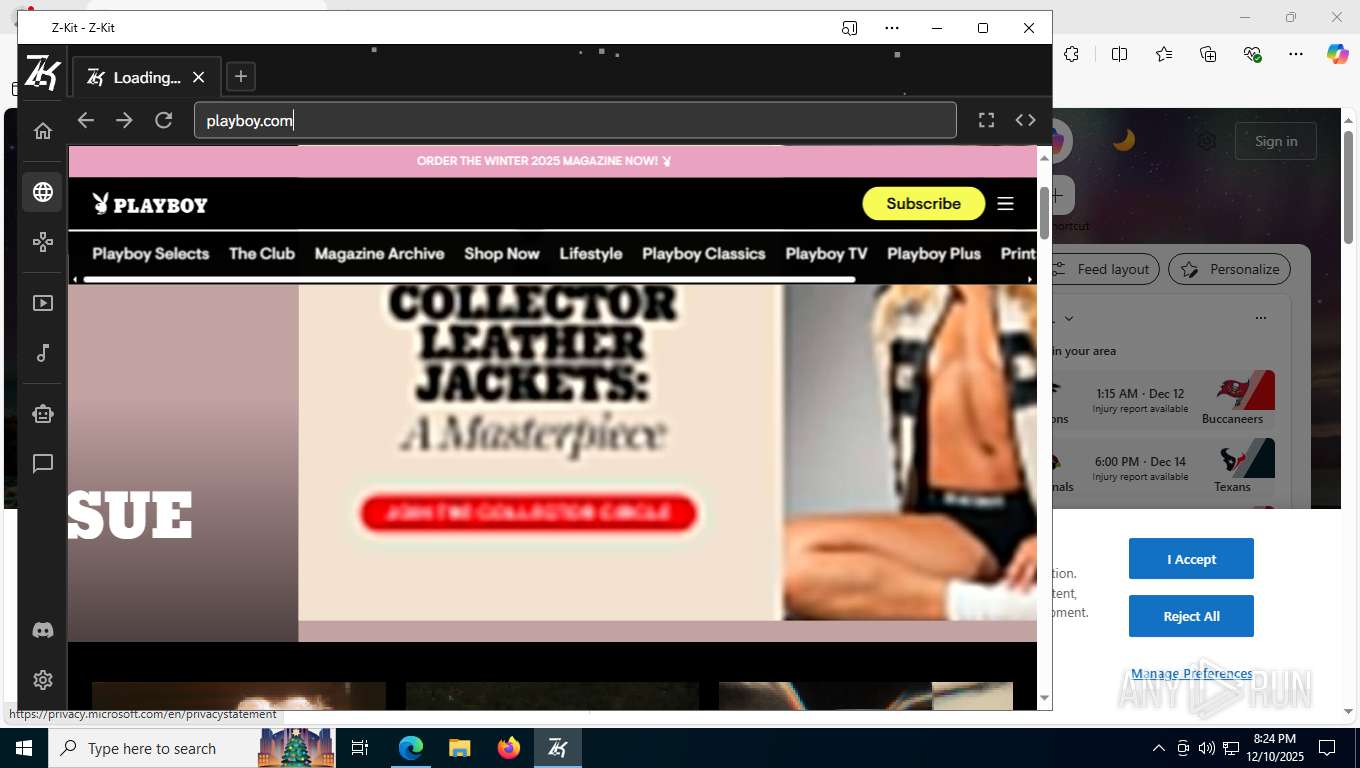Screen dimensions: 1360x768
Task: Open Playboy Plus nav item
Action: (934, 254)
